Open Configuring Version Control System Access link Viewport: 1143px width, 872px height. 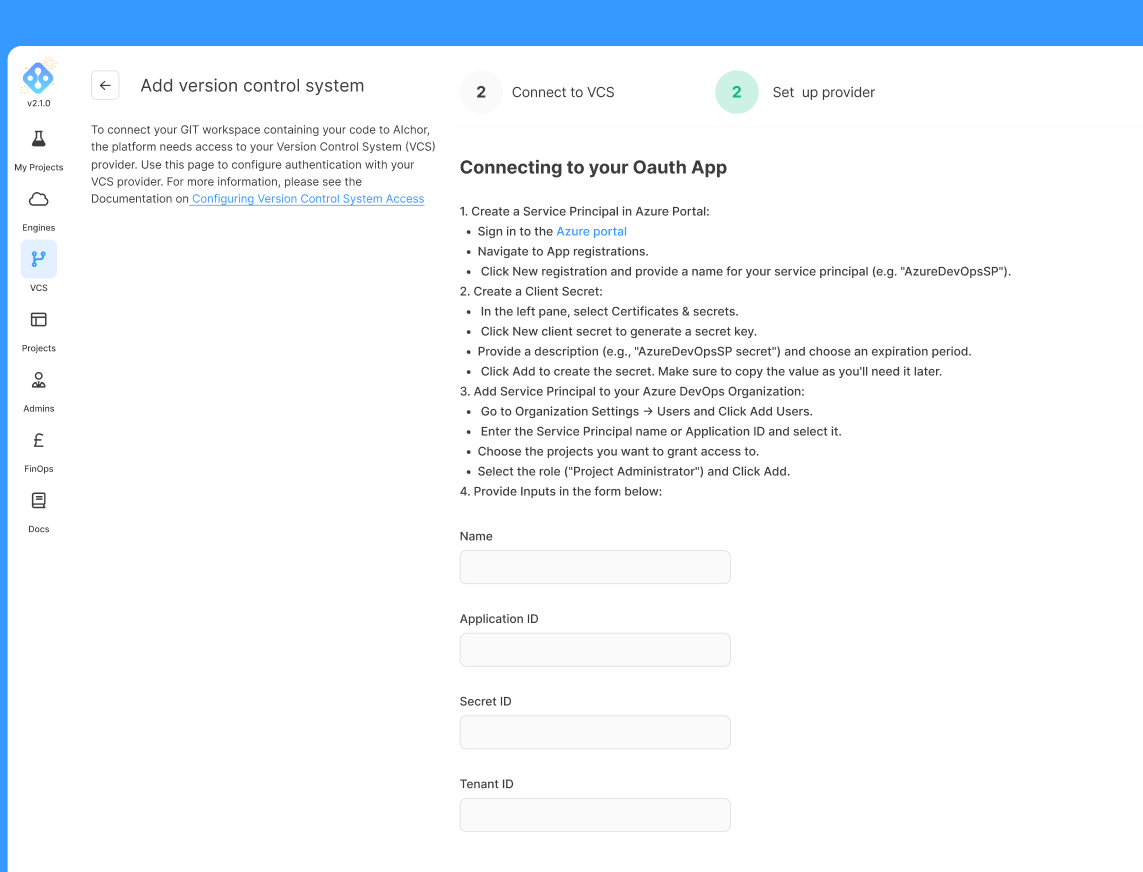pyautogui.click(x=308, y=199)
